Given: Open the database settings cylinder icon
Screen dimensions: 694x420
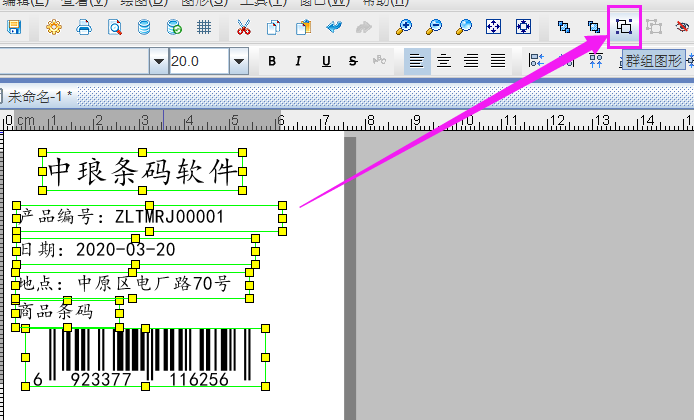Looking at the screenshot, I should (x=144, y=27).
